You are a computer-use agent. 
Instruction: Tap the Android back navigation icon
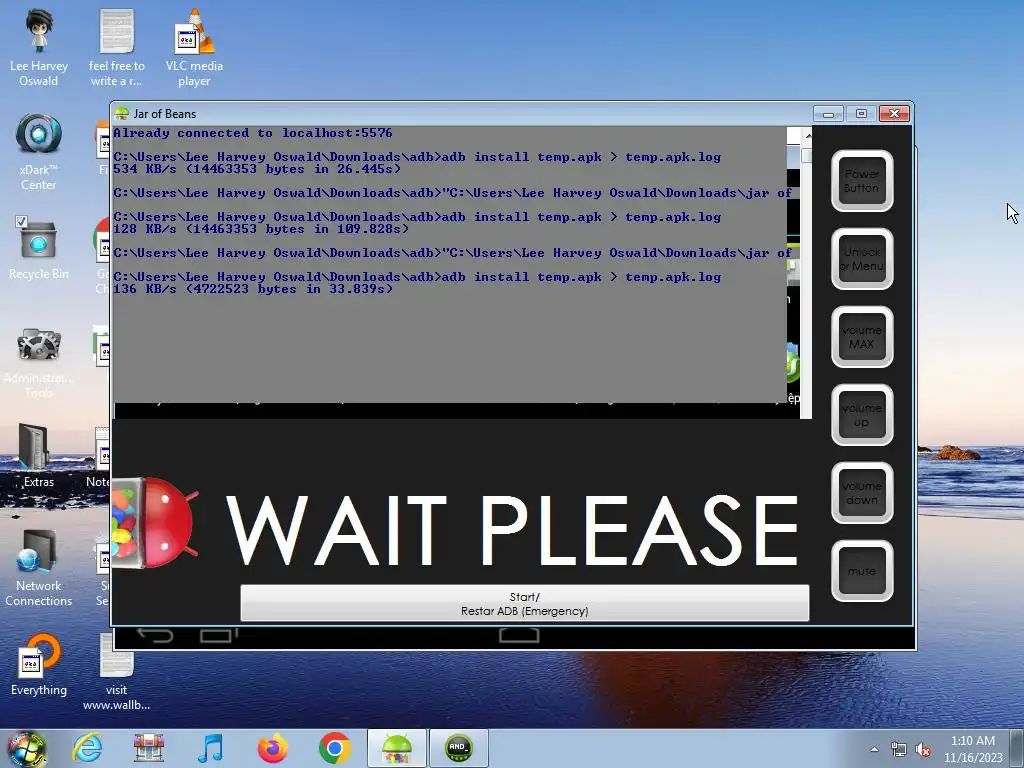(155, 635)
